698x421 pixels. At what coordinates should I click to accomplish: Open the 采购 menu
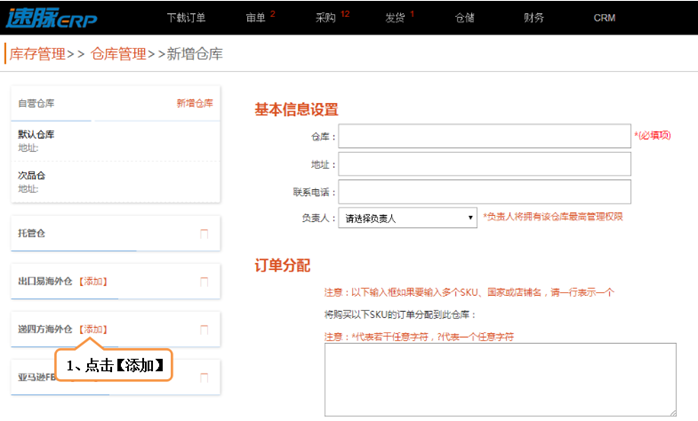325,18
